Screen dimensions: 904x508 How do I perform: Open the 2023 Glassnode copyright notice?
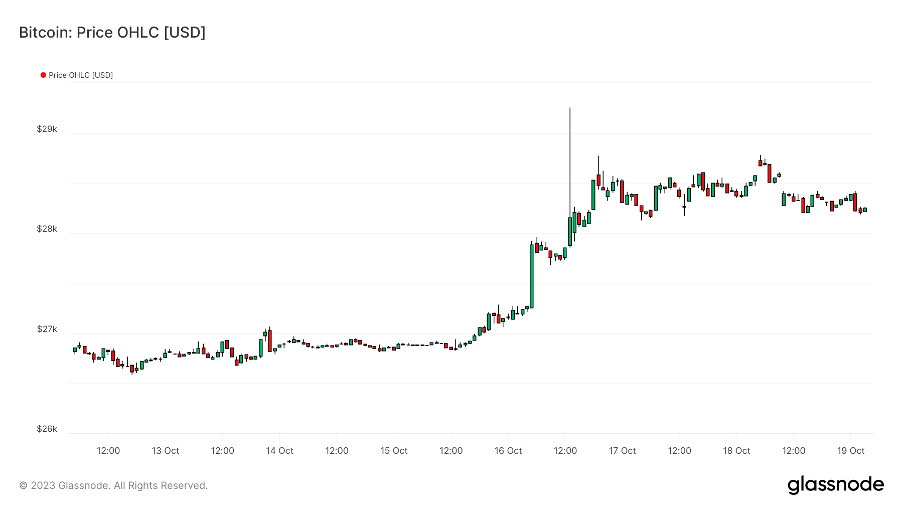tap(113, 486)
